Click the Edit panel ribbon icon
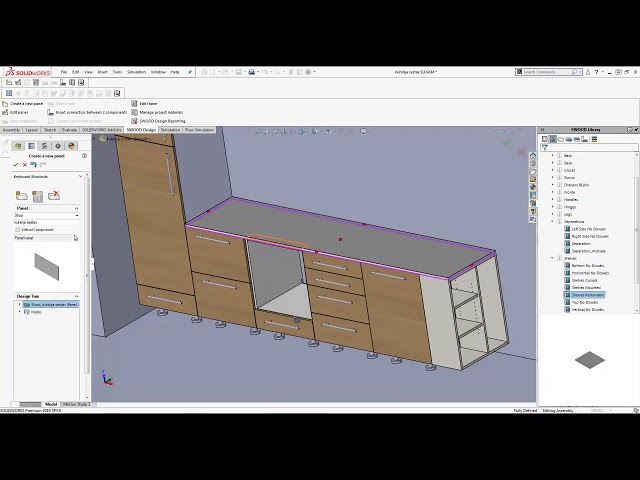This screenshot has height=480, width=640. (x=5, y=112)
